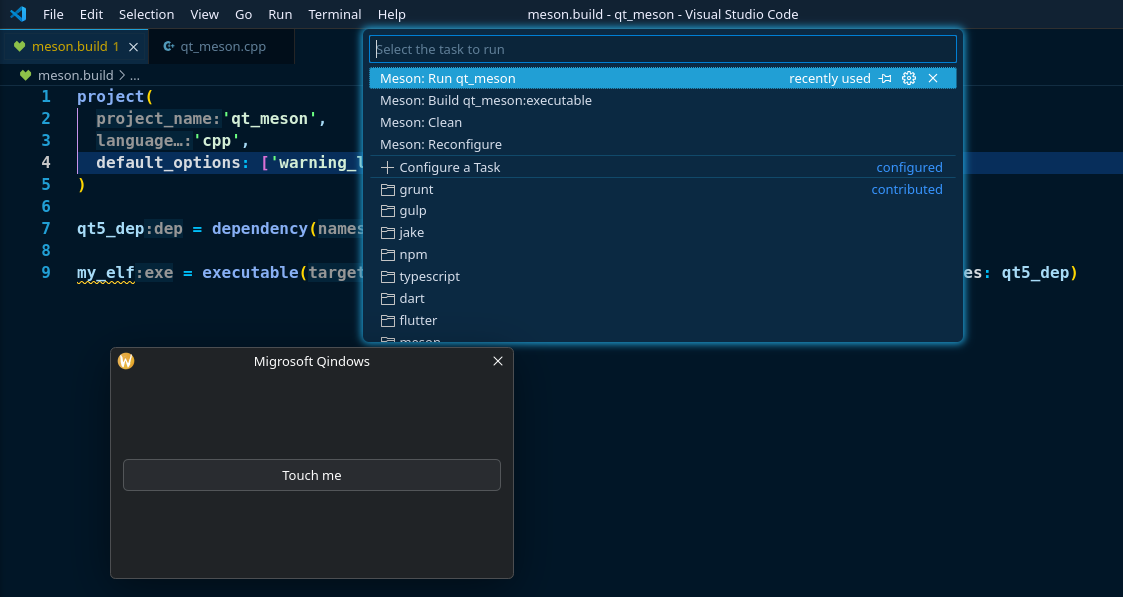The height and width of the screenshot is (597, 1123).
Task: Click the 'dependency' function call on line 7
Action: coord(260,228)
